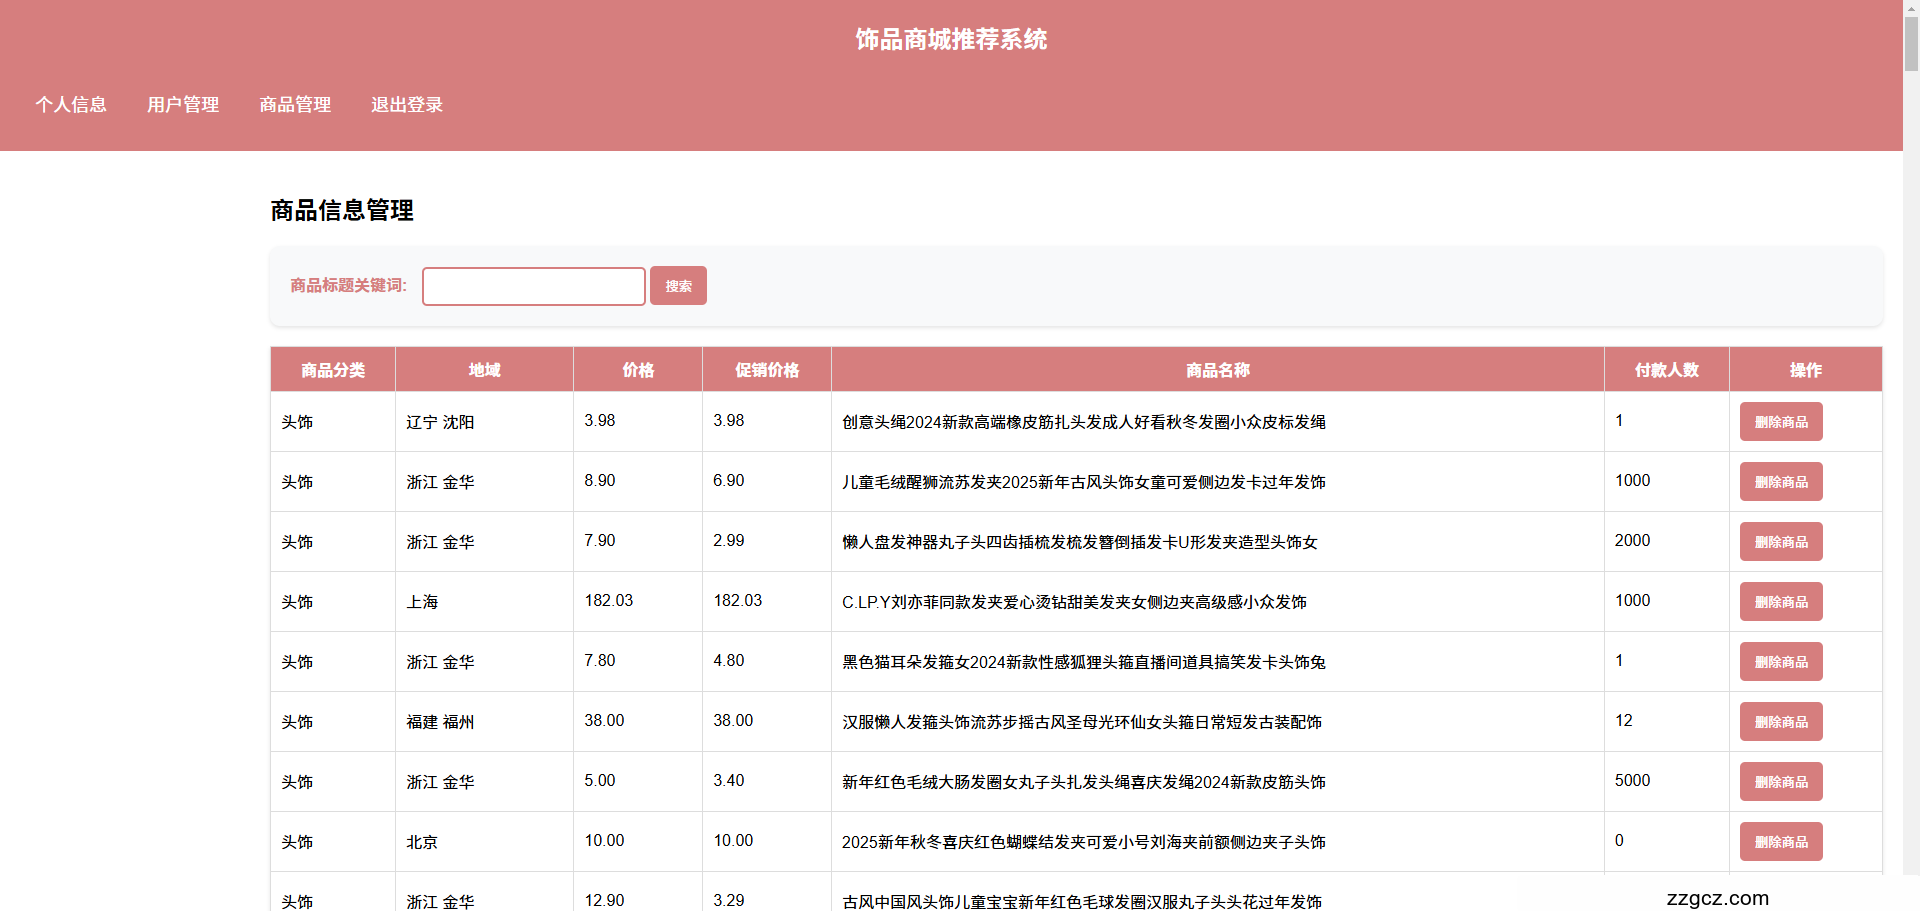Delete the 创意头绳 product in the first row
Image resolution: width=1920 pixels, height=911 pixels.
[x=1781, y=421]
